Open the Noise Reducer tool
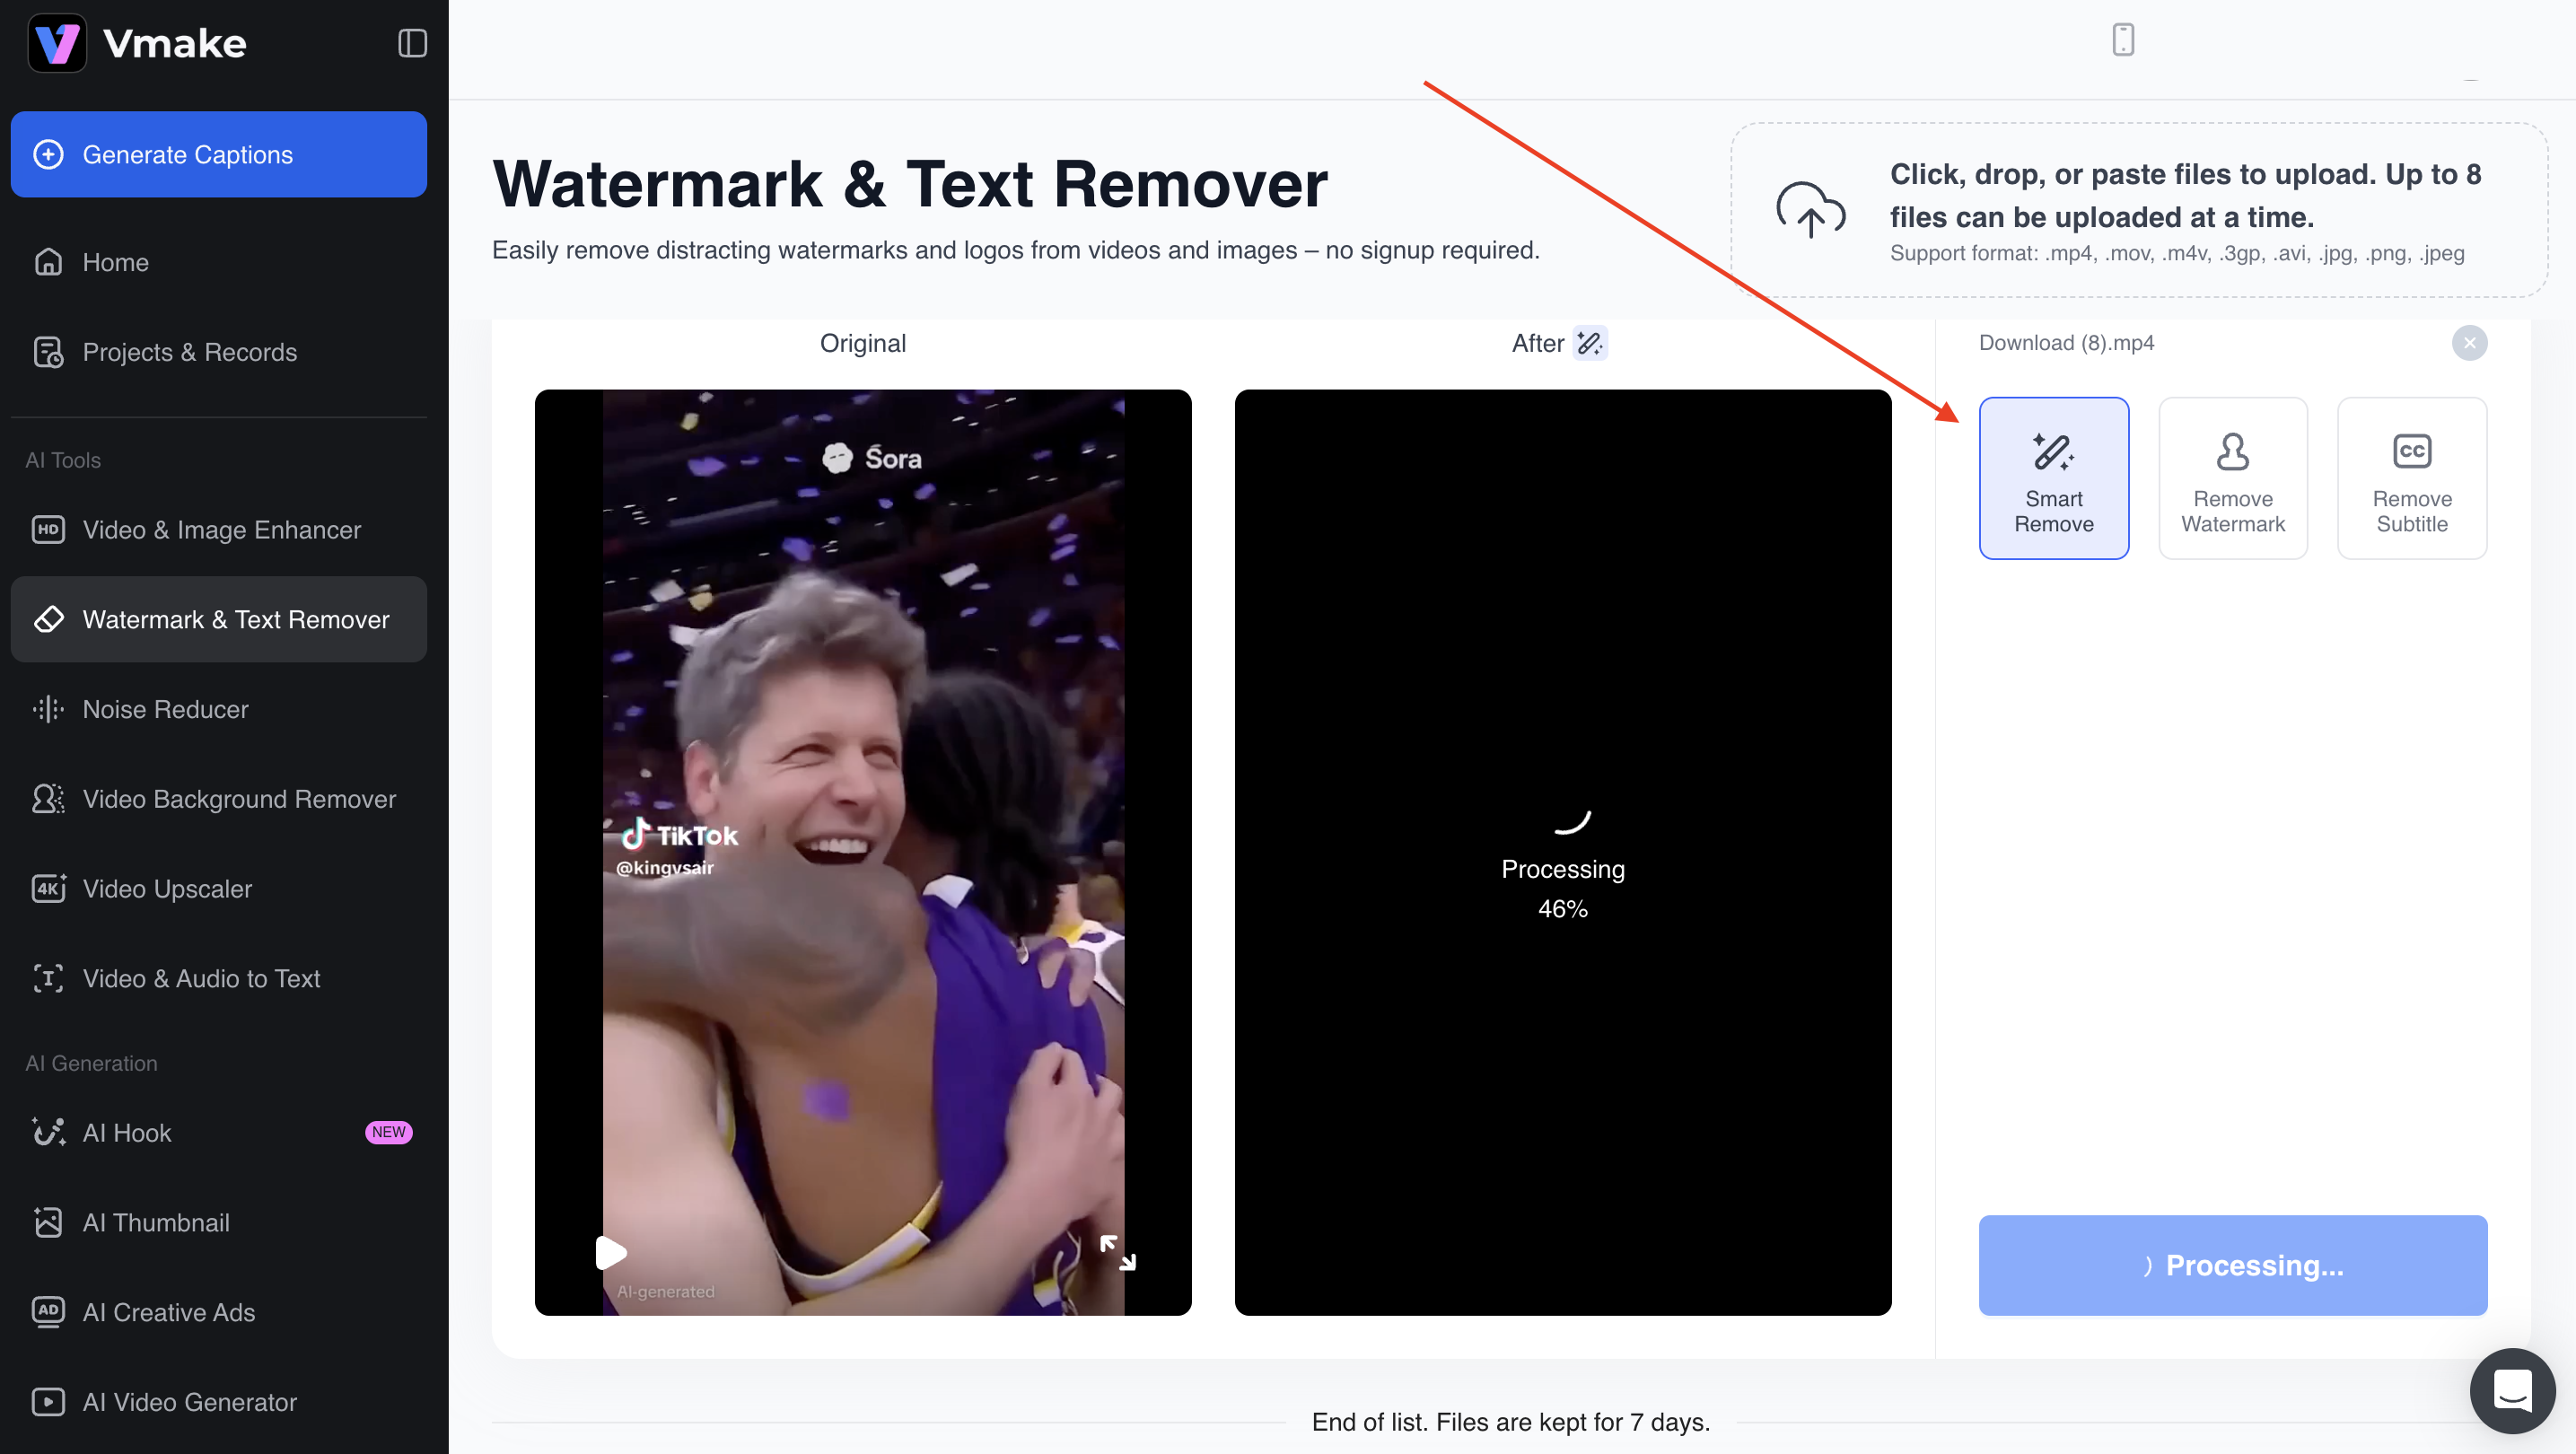This screenshot has width=2576, height=1454. point(165,709)
